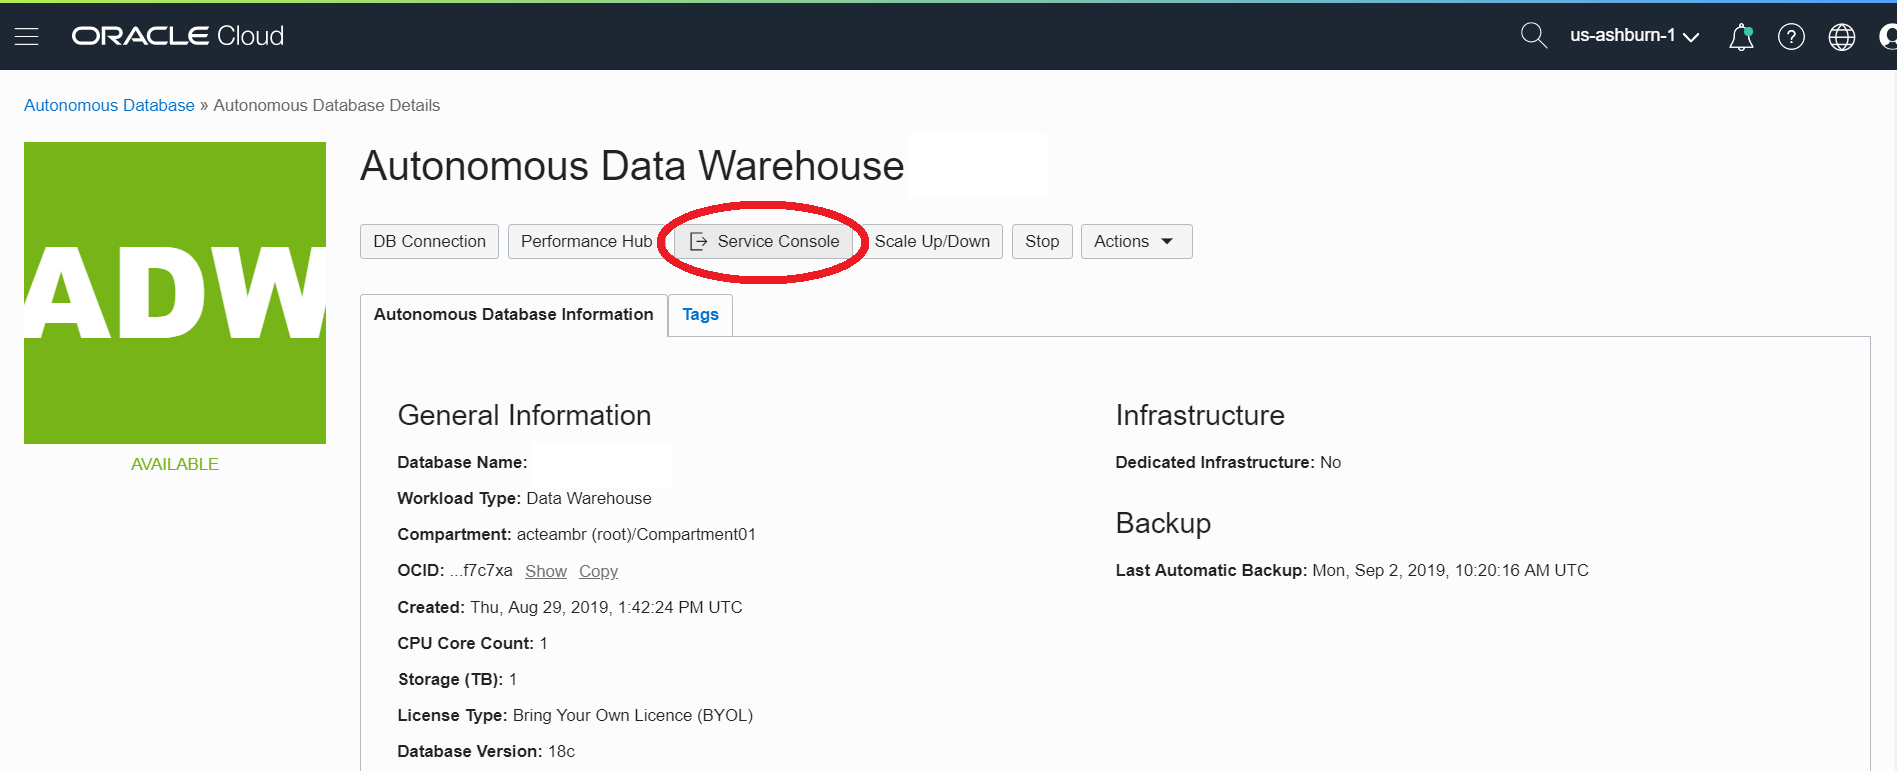Switch to the Tags tab
Image resolution: width=1897 pixels, height=771 pixels.
(700, 315)
